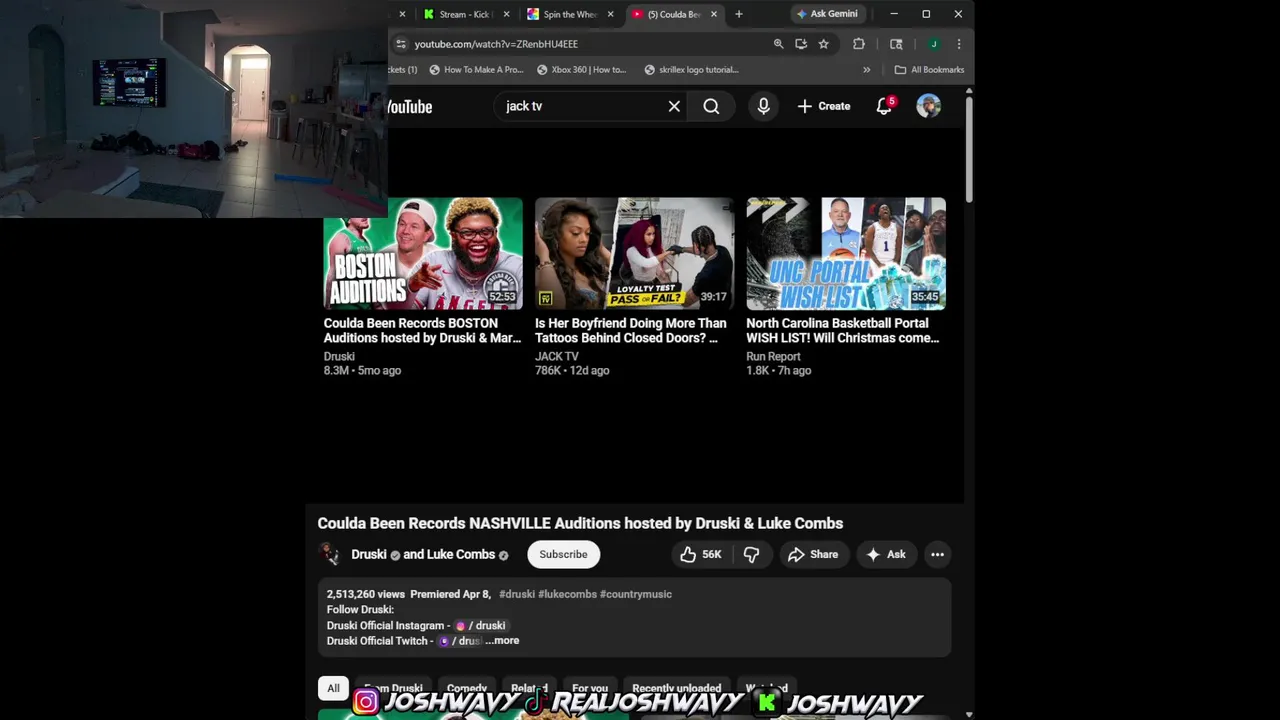Expand hidden bookmarks with double chevron

(866, 70)
